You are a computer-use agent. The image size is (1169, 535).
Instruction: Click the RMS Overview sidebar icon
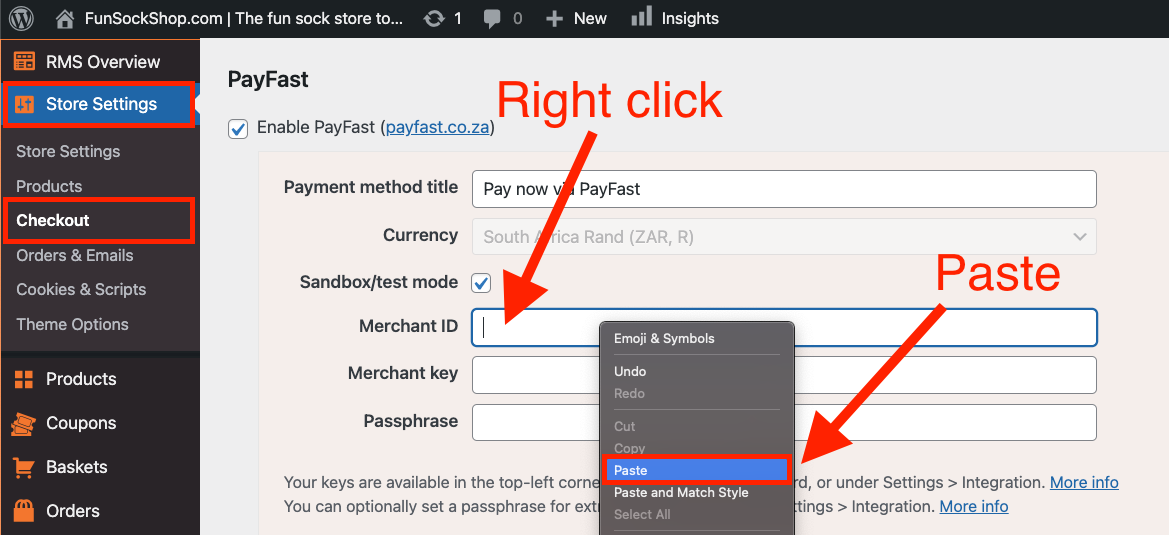tap(25, 61)
